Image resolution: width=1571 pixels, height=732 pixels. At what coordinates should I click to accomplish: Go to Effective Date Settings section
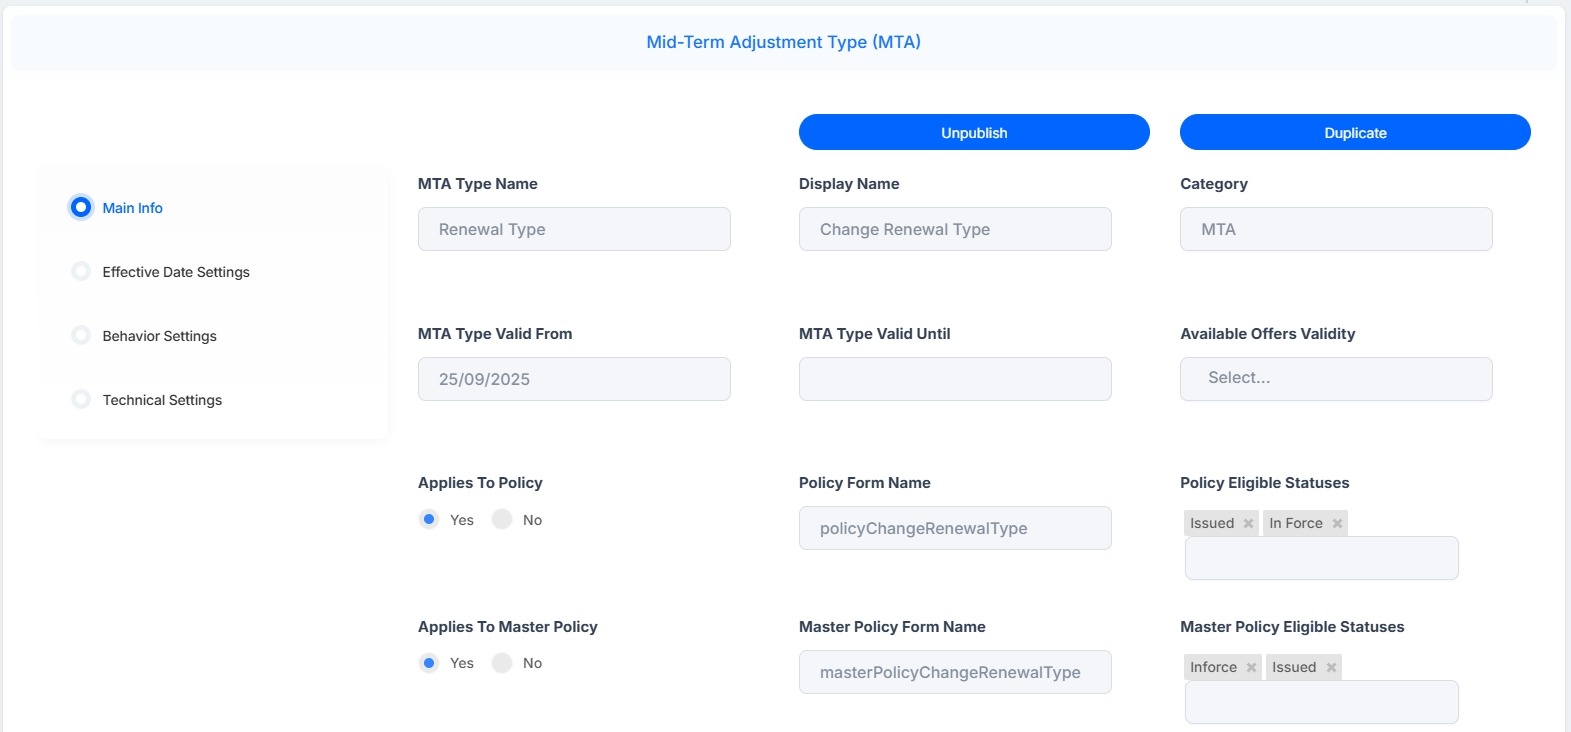176,272
